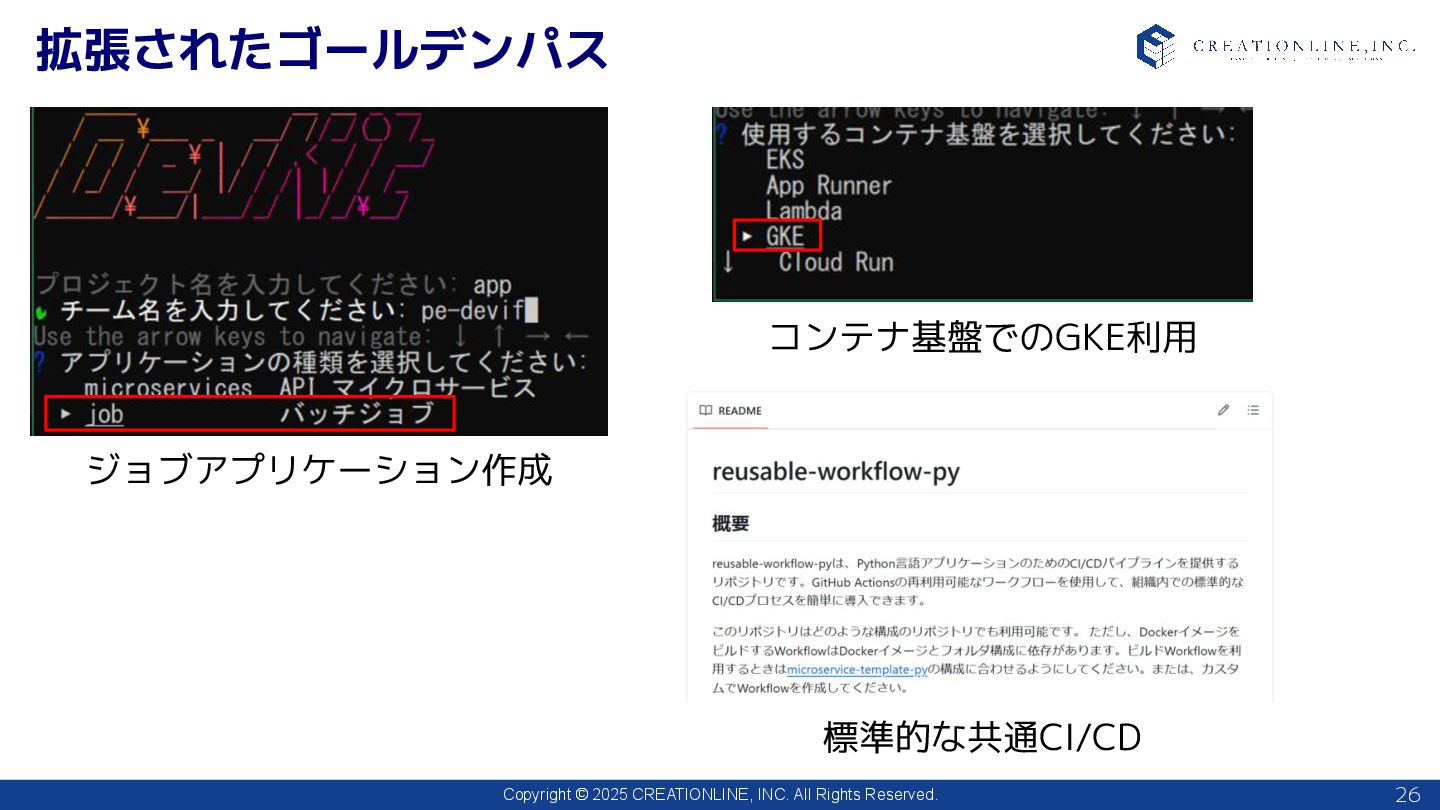This screenshot has width=1440, height=810.
Task: Click the slide page number 26
Action: tap(1407, 795)
